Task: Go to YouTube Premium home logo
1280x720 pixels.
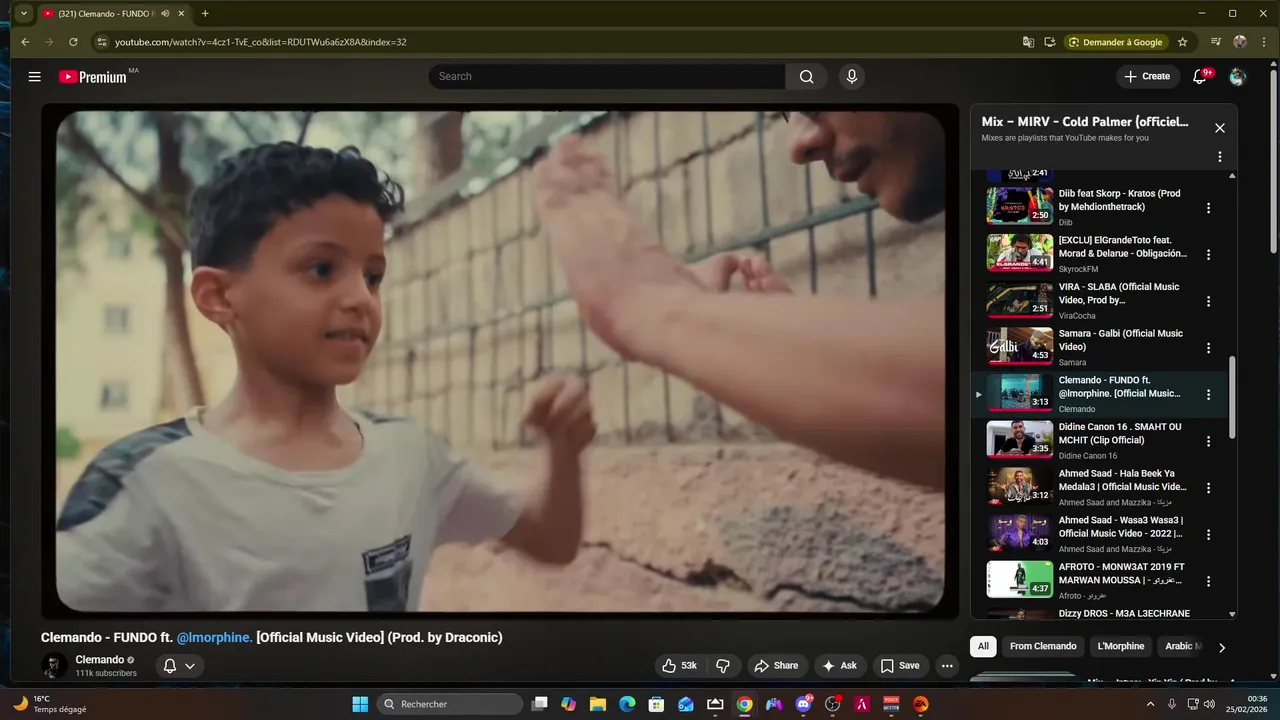Action: pyautogui.click(x=92, y=77)
